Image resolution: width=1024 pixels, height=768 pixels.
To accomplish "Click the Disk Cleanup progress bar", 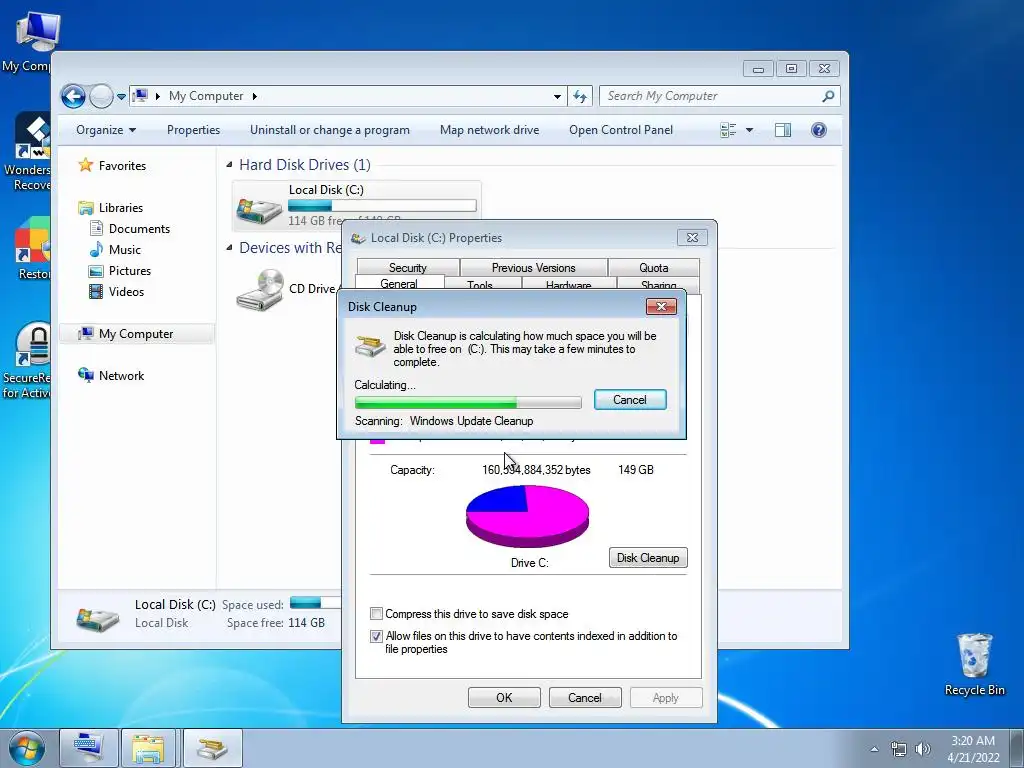I will [x=468, y=402].
